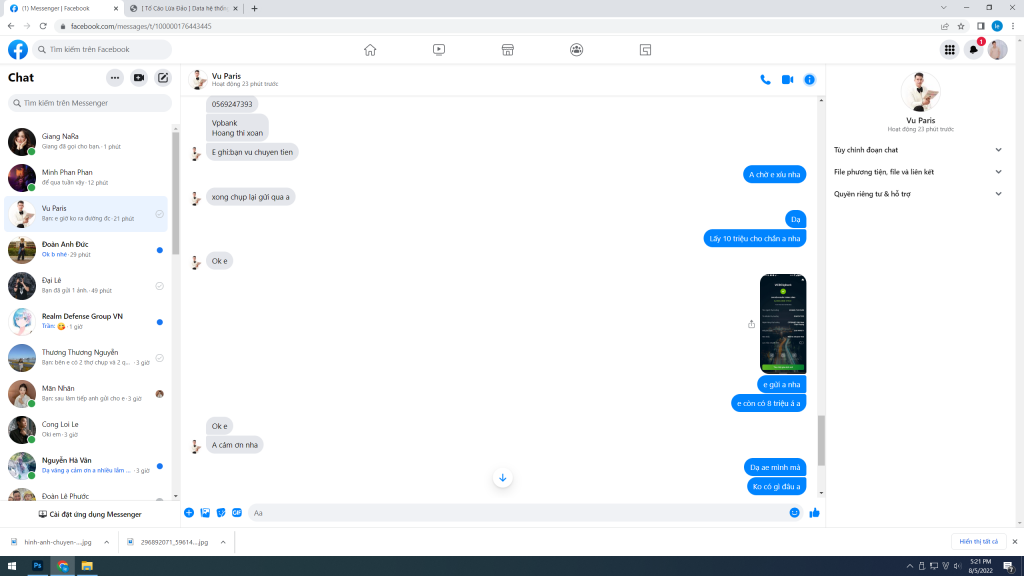The width and height of the screenshot is (1024, 576).
Task: Open the sent phone screenshot thumbnail
Action: pyautogui.click(x=783, y=324)
